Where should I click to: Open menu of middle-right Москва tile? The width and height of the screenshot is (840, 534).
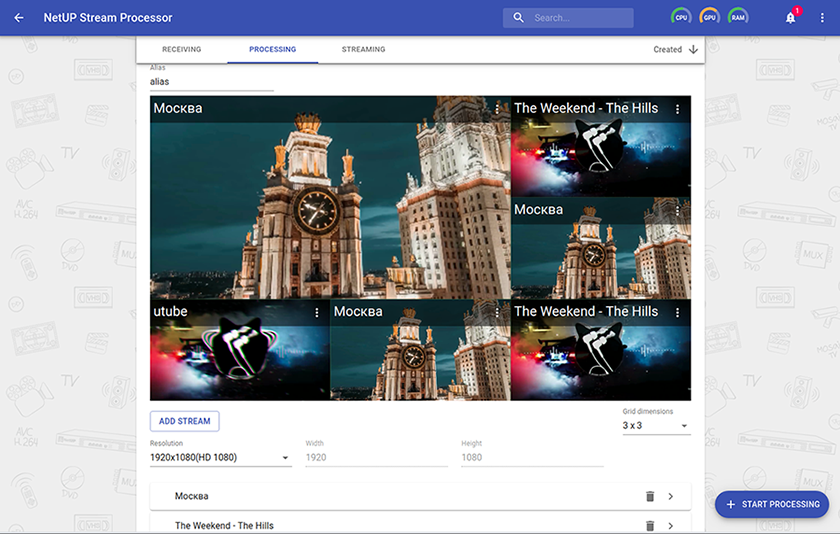point(677,210)
